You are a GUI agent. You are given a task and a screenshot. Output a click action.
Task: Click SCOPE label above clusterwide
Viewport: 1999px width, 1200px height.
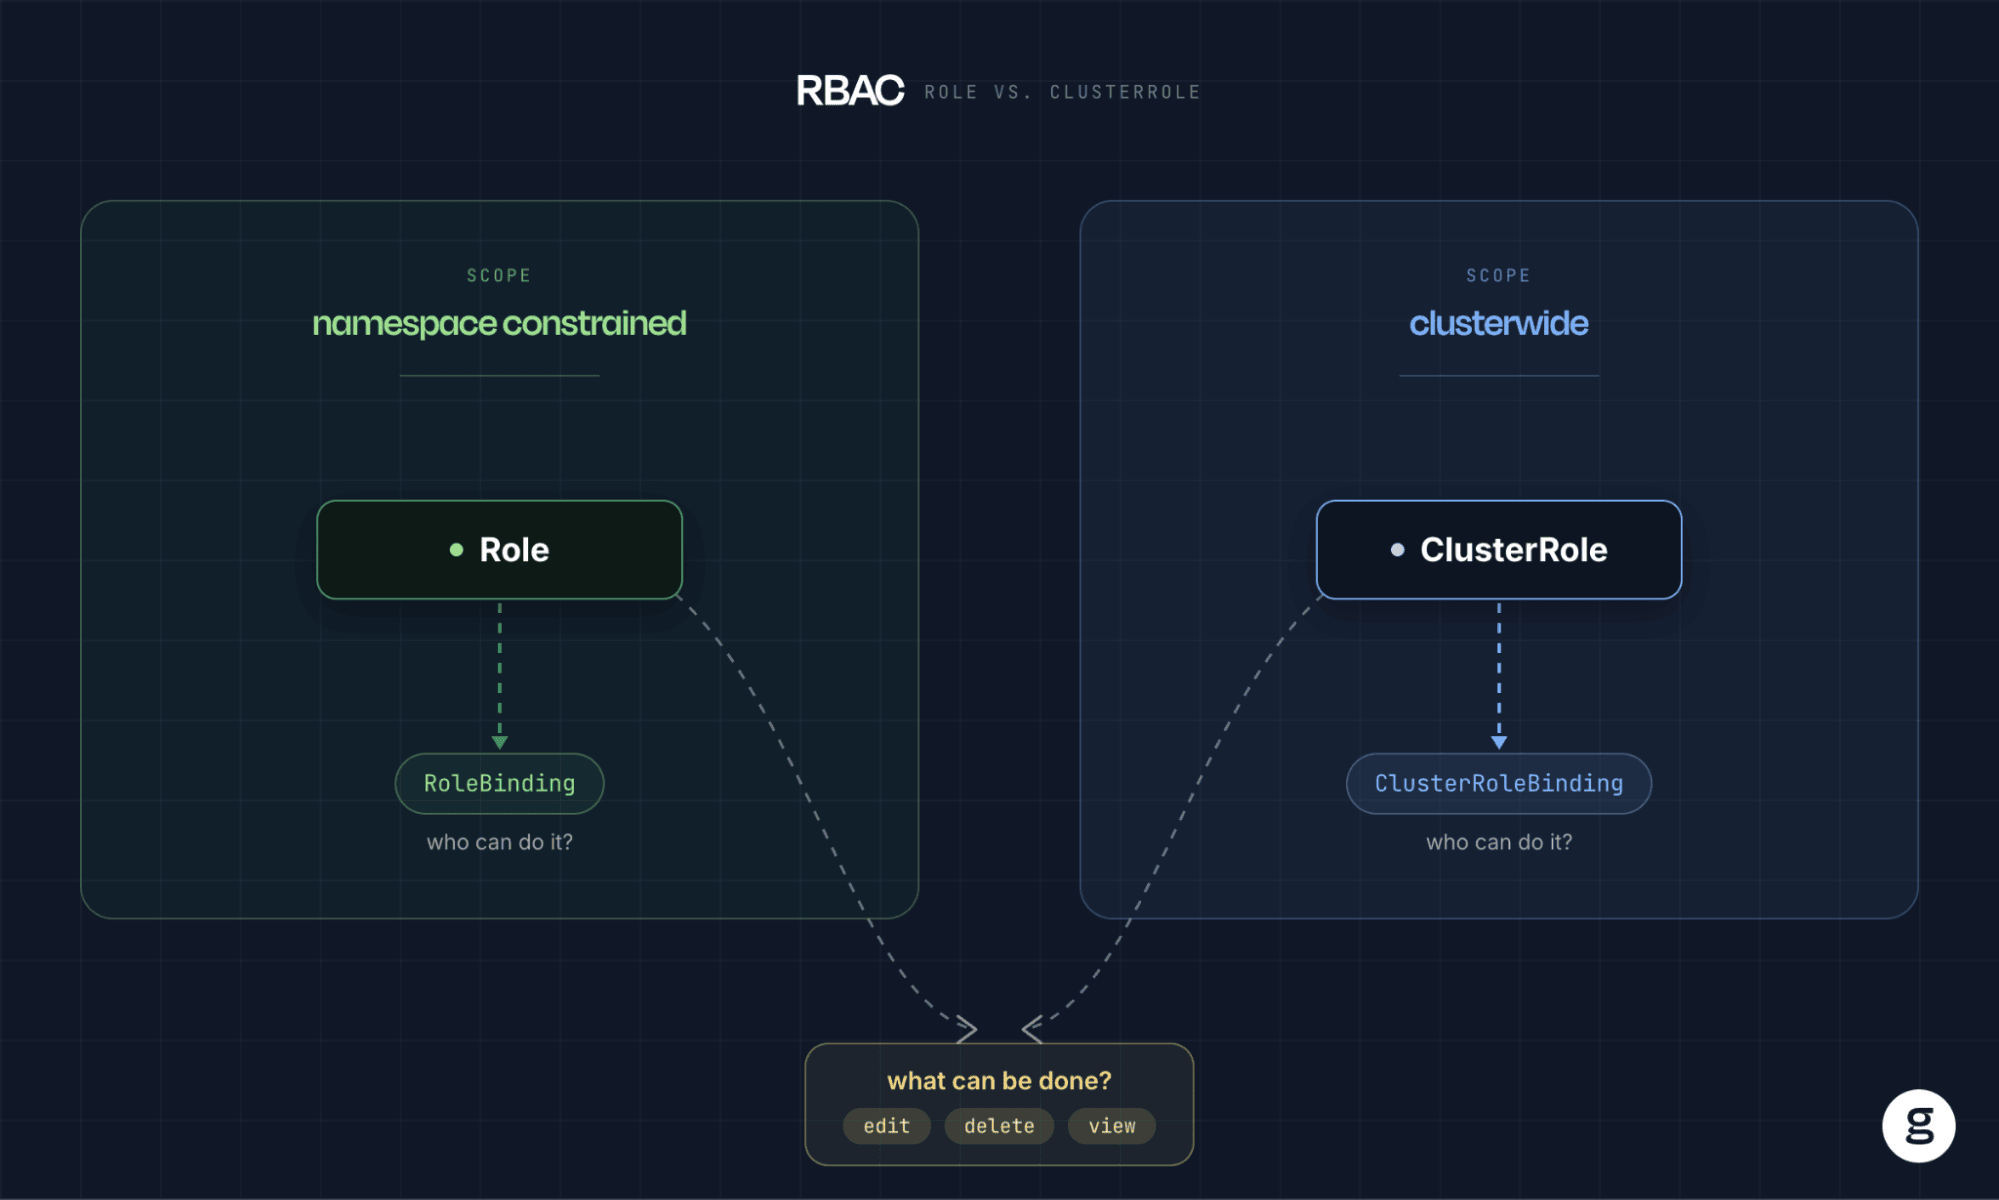click(x=1498, y=275)
